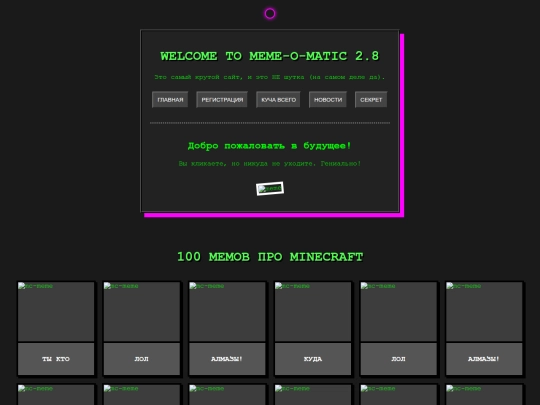540x405 pixels.
Task: Select the КУДА caption
Action: coord(313,359)
